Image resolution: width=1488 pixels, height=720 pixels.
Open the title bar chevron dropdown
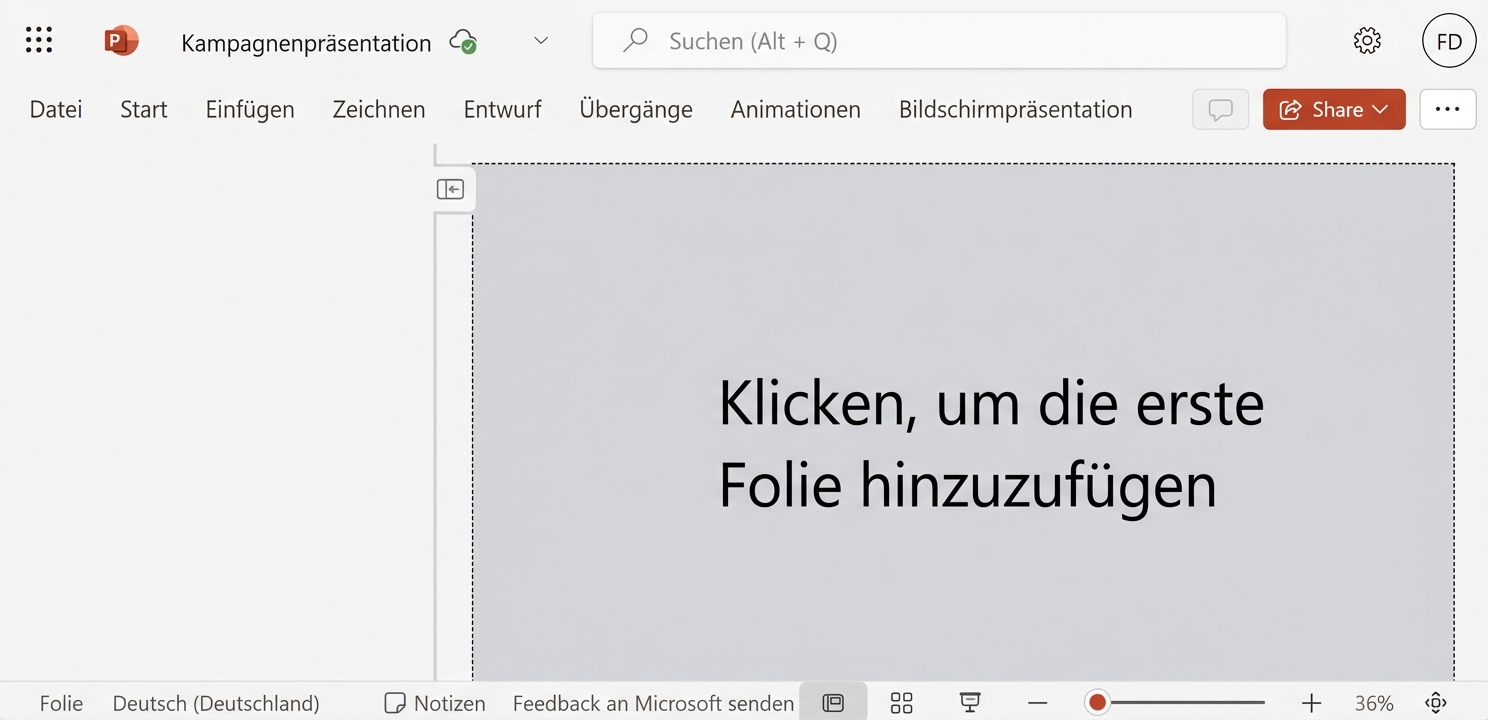[540, 40]
